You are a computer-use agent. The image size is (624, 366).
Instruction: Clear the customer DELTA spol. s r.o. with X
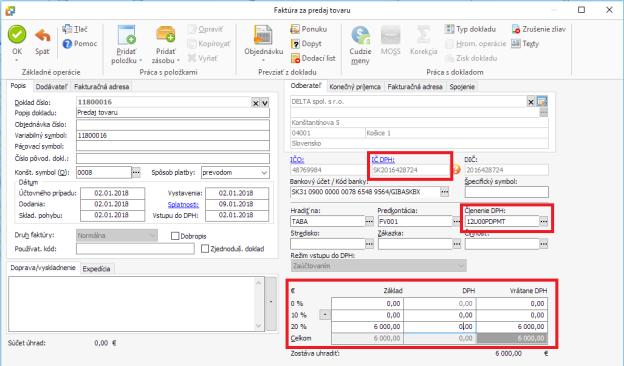point(530,102)
